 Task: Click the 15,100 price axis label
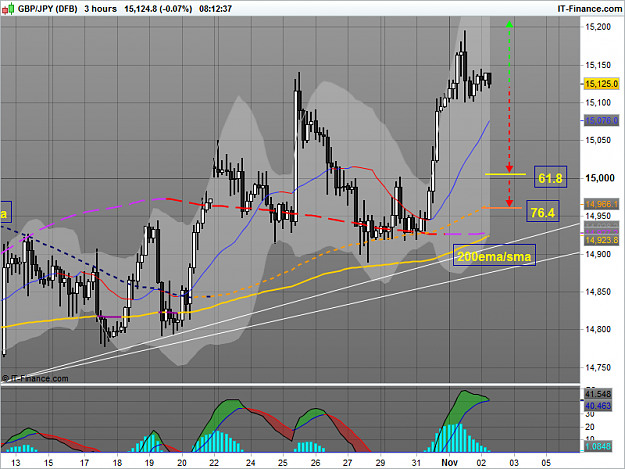(x=598, y=103)
